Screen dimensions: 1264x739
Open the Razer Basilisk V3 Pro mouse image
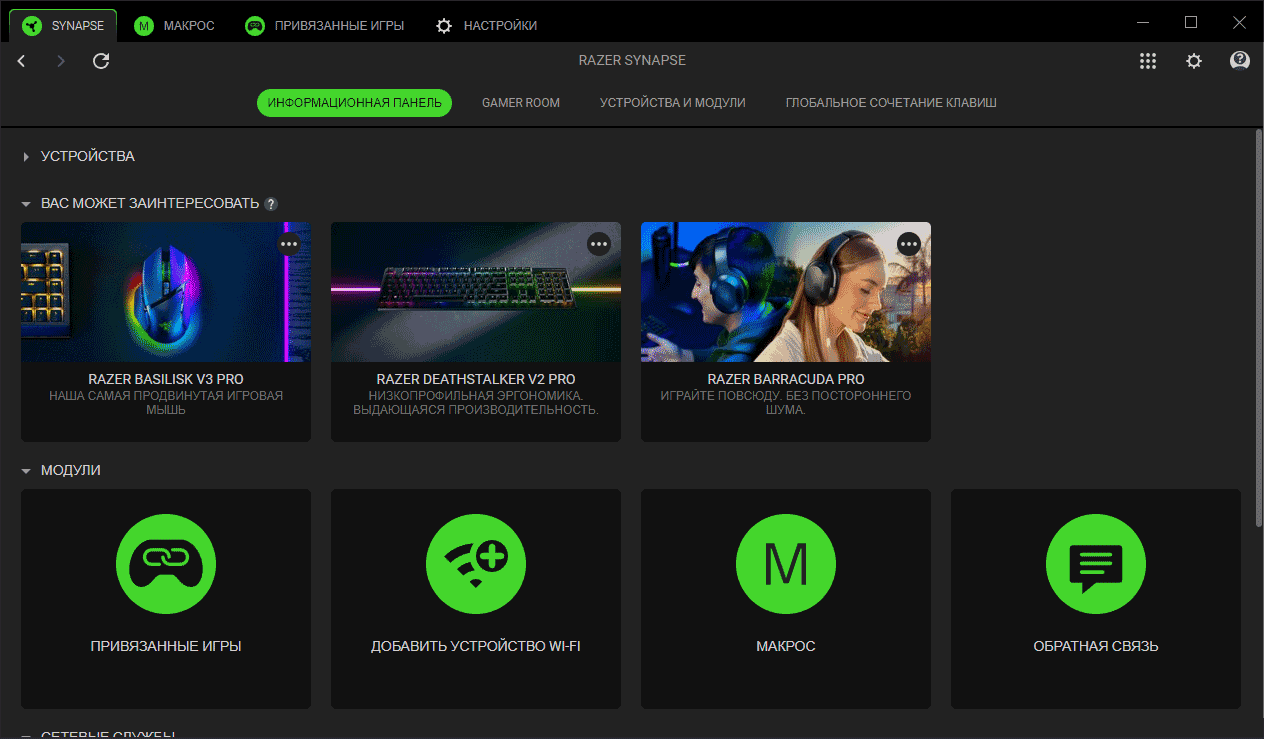[166, 292]
